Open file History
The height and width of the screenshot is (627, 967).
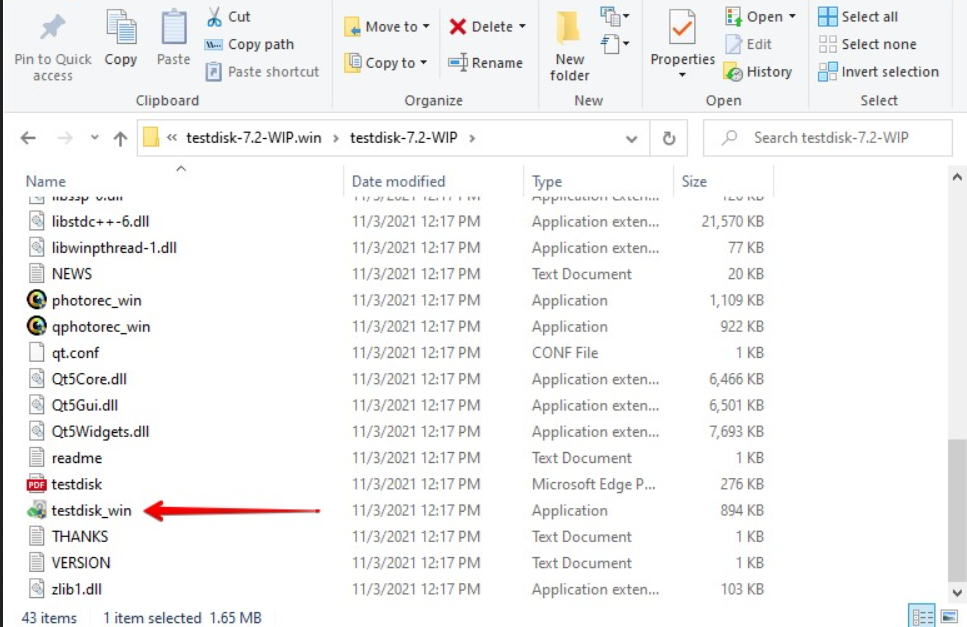[x=758, y=72]
